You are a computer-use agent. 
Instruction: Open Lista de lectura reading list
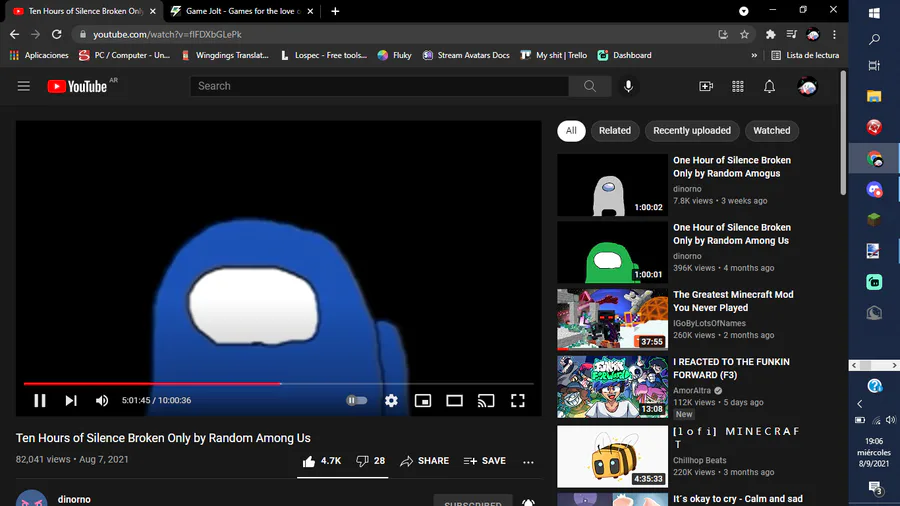(x=805, y=55)
